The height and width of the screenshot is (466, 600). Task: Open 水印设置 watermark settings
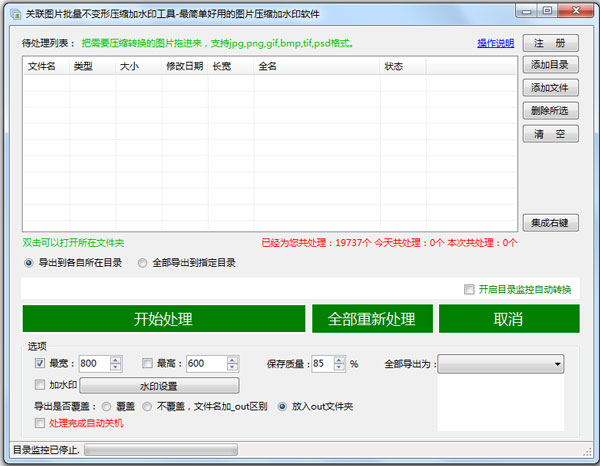(159, 385)
